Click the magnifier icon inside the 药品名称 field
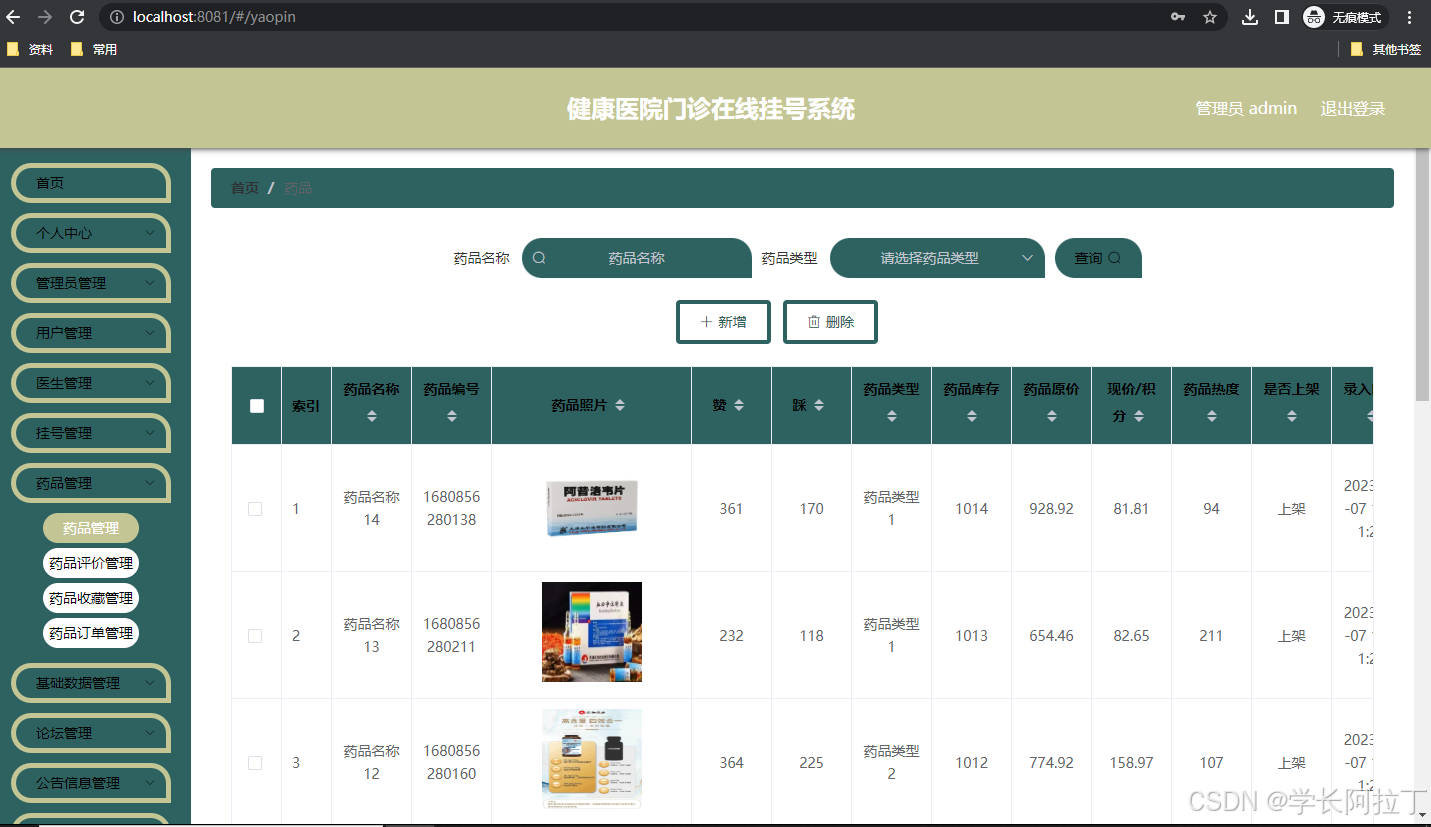1431x827 pixels. click(539, 257)
